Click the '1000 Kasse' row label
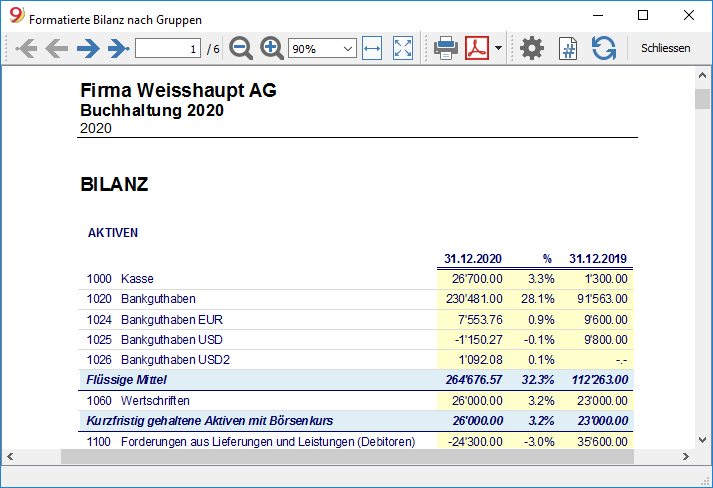 click(120, 278)
